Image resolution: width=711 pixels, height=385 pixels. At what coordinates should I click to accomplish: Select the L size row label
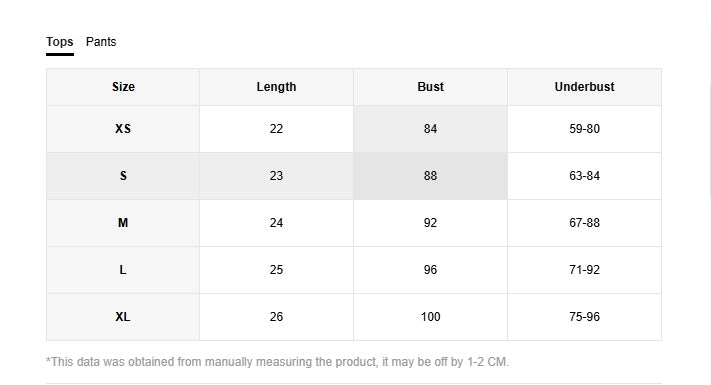pyautogui.click(x=123, y=270)
